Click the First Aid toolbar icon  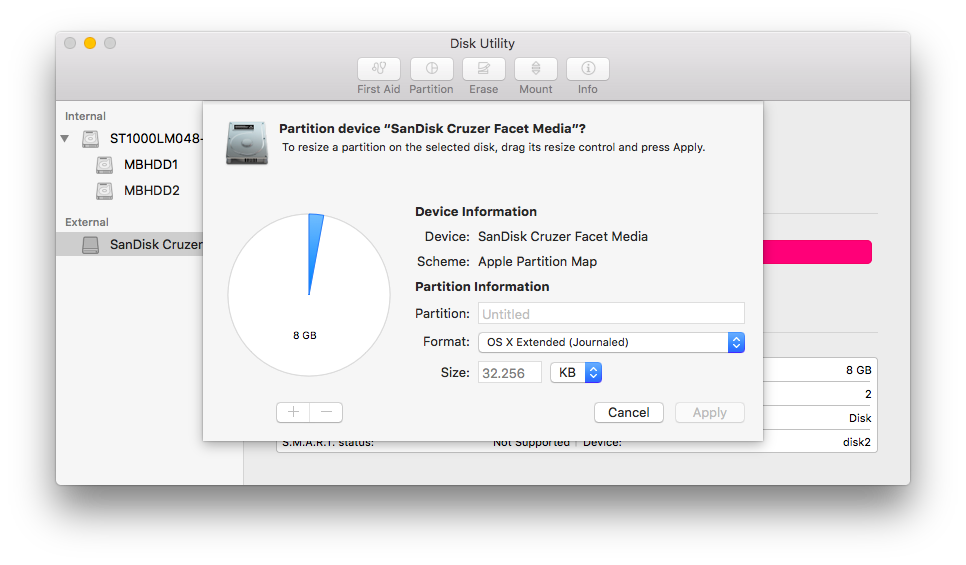click(379, 69)
